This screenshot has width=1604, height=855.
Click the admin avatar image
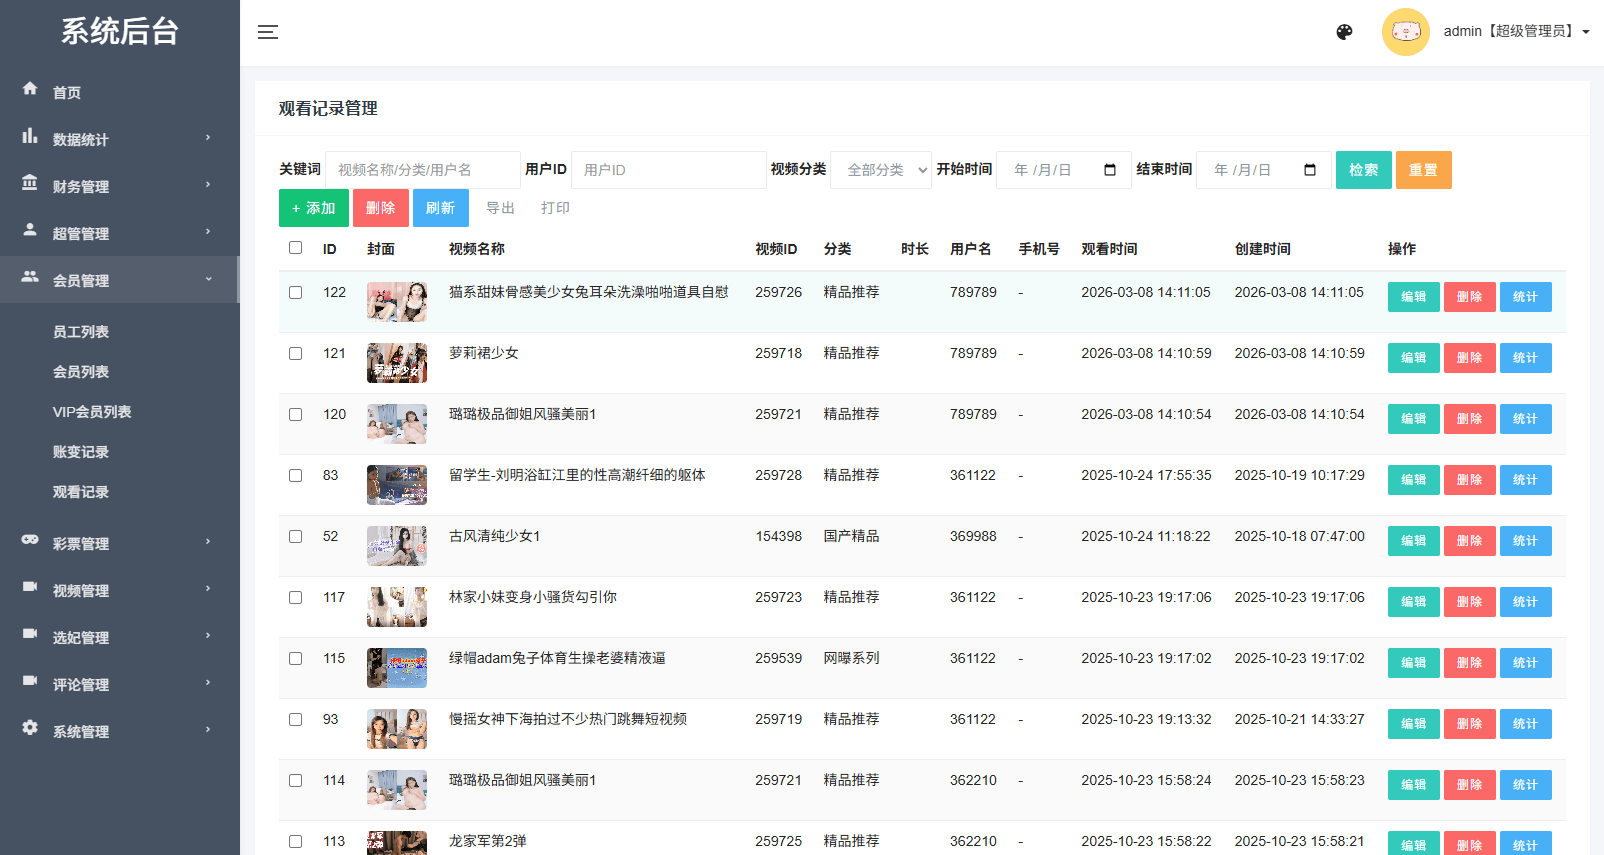(x=1405, y=32)
